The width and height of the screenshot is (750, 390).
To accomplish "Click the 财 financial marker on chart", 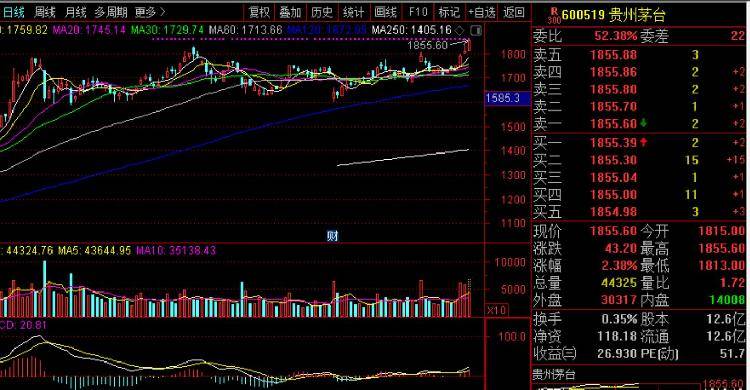I will click(332, 235).
